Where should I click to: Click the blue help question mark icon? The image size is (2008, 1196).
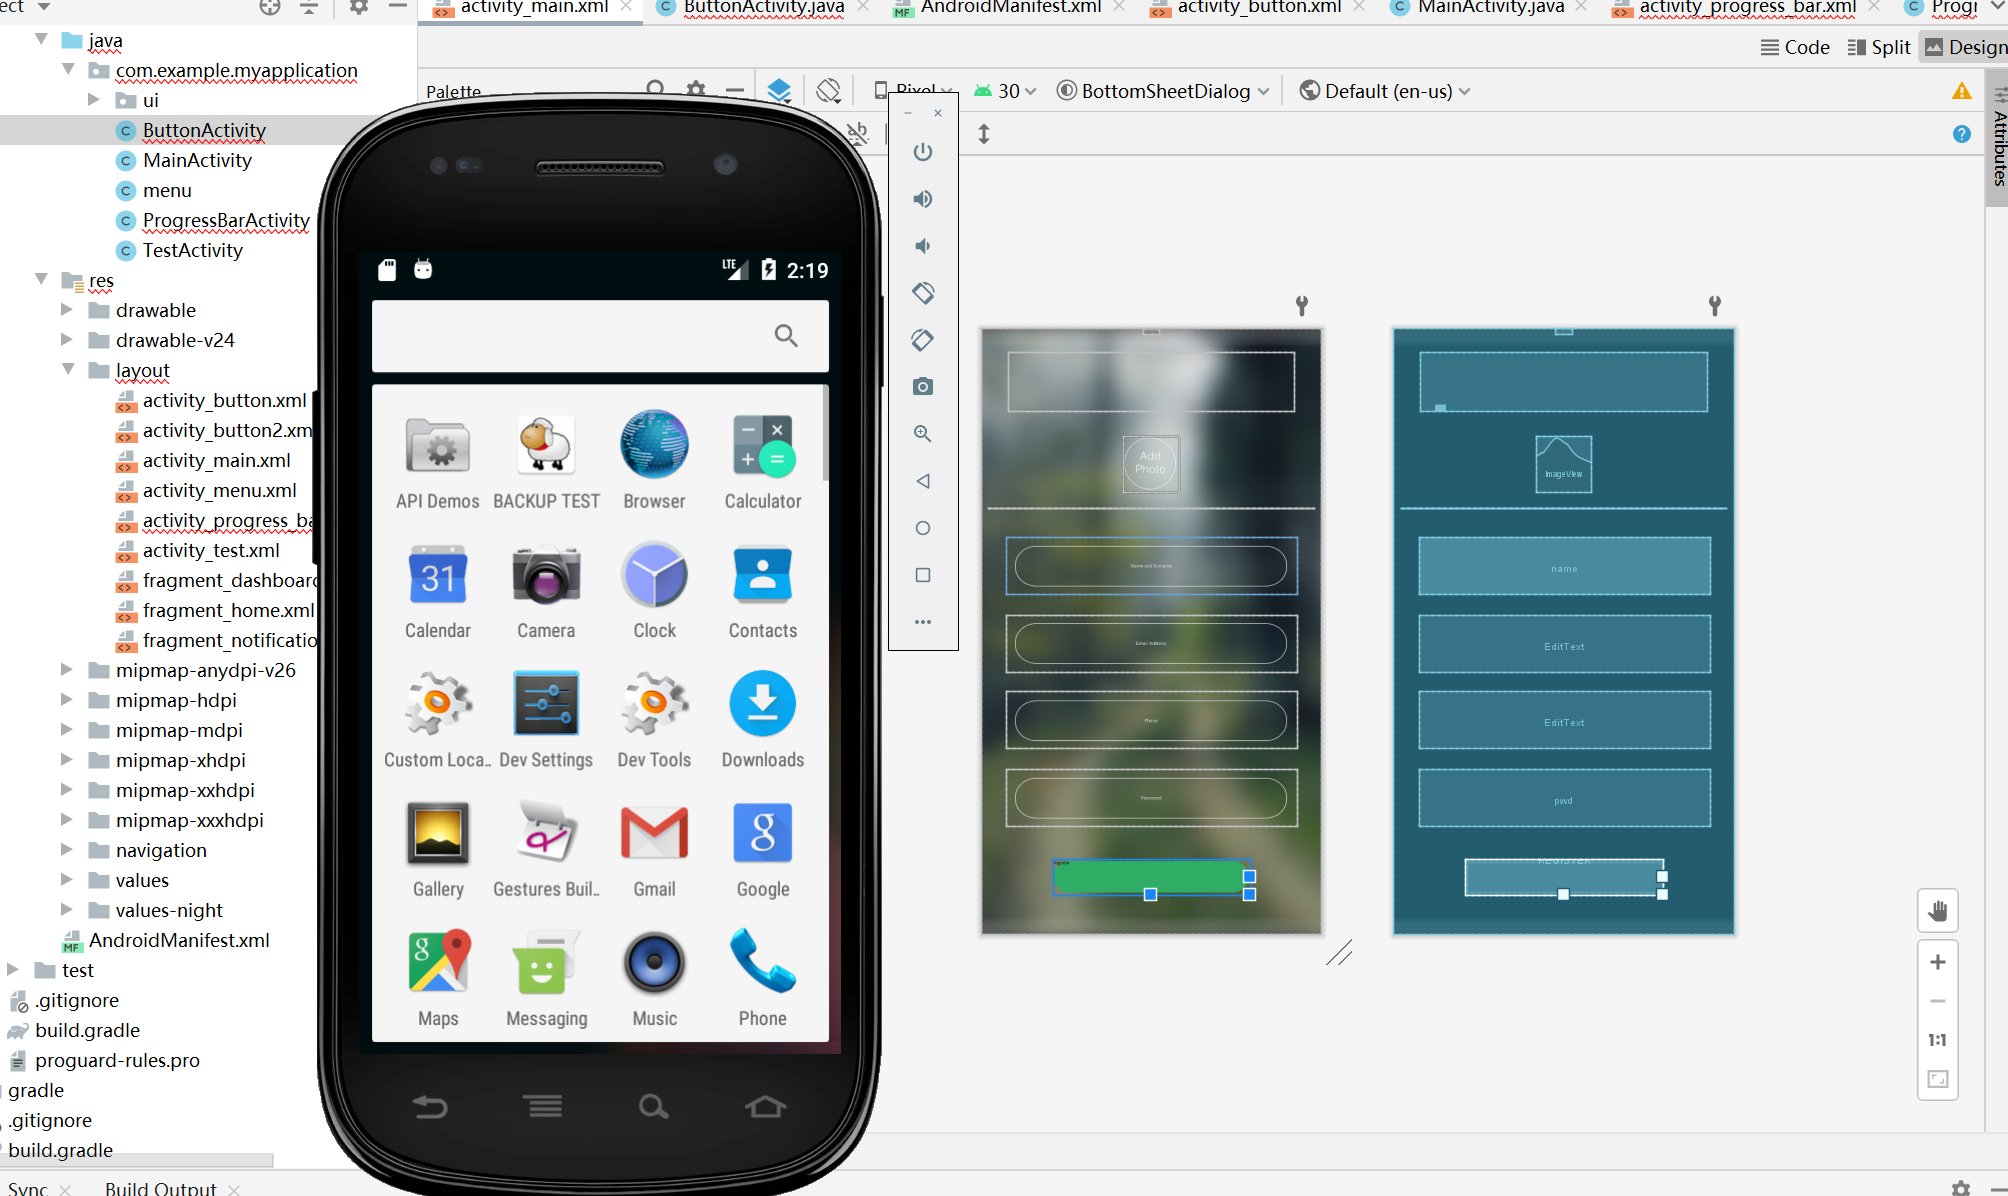tap(1962, 134)
